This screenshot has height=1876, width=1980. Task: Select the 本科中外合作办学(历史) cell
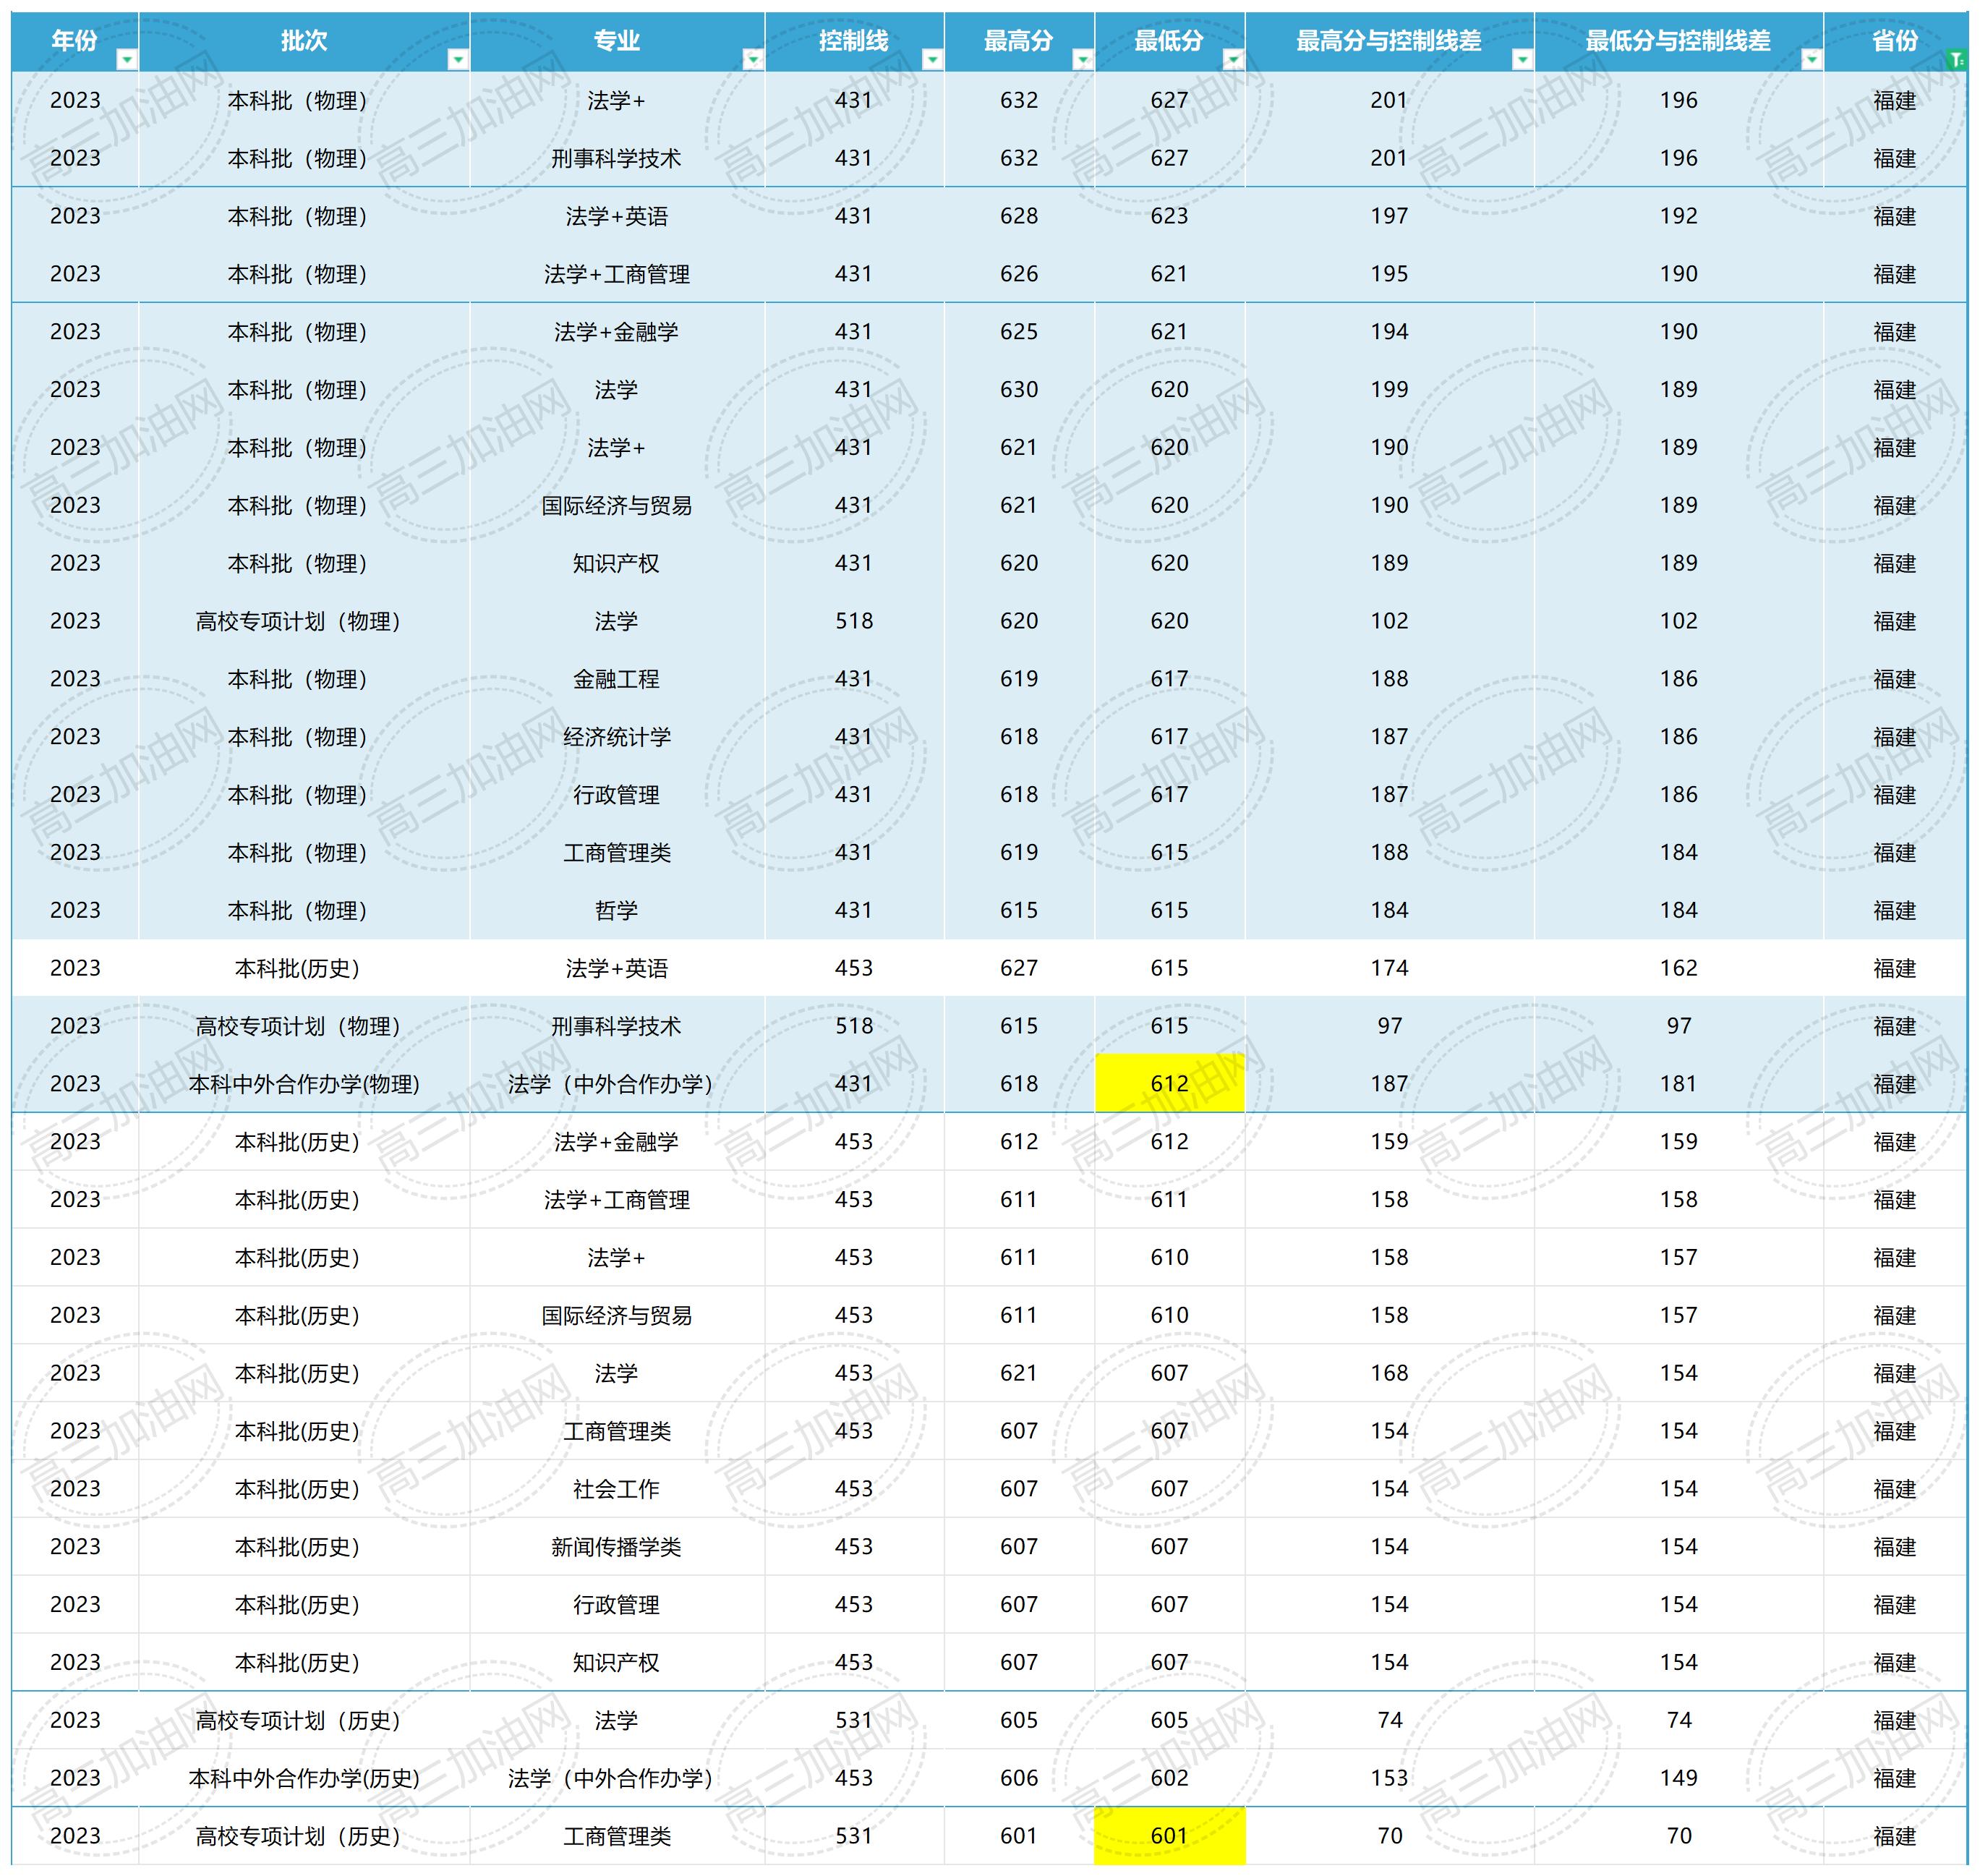(304, 1778)
